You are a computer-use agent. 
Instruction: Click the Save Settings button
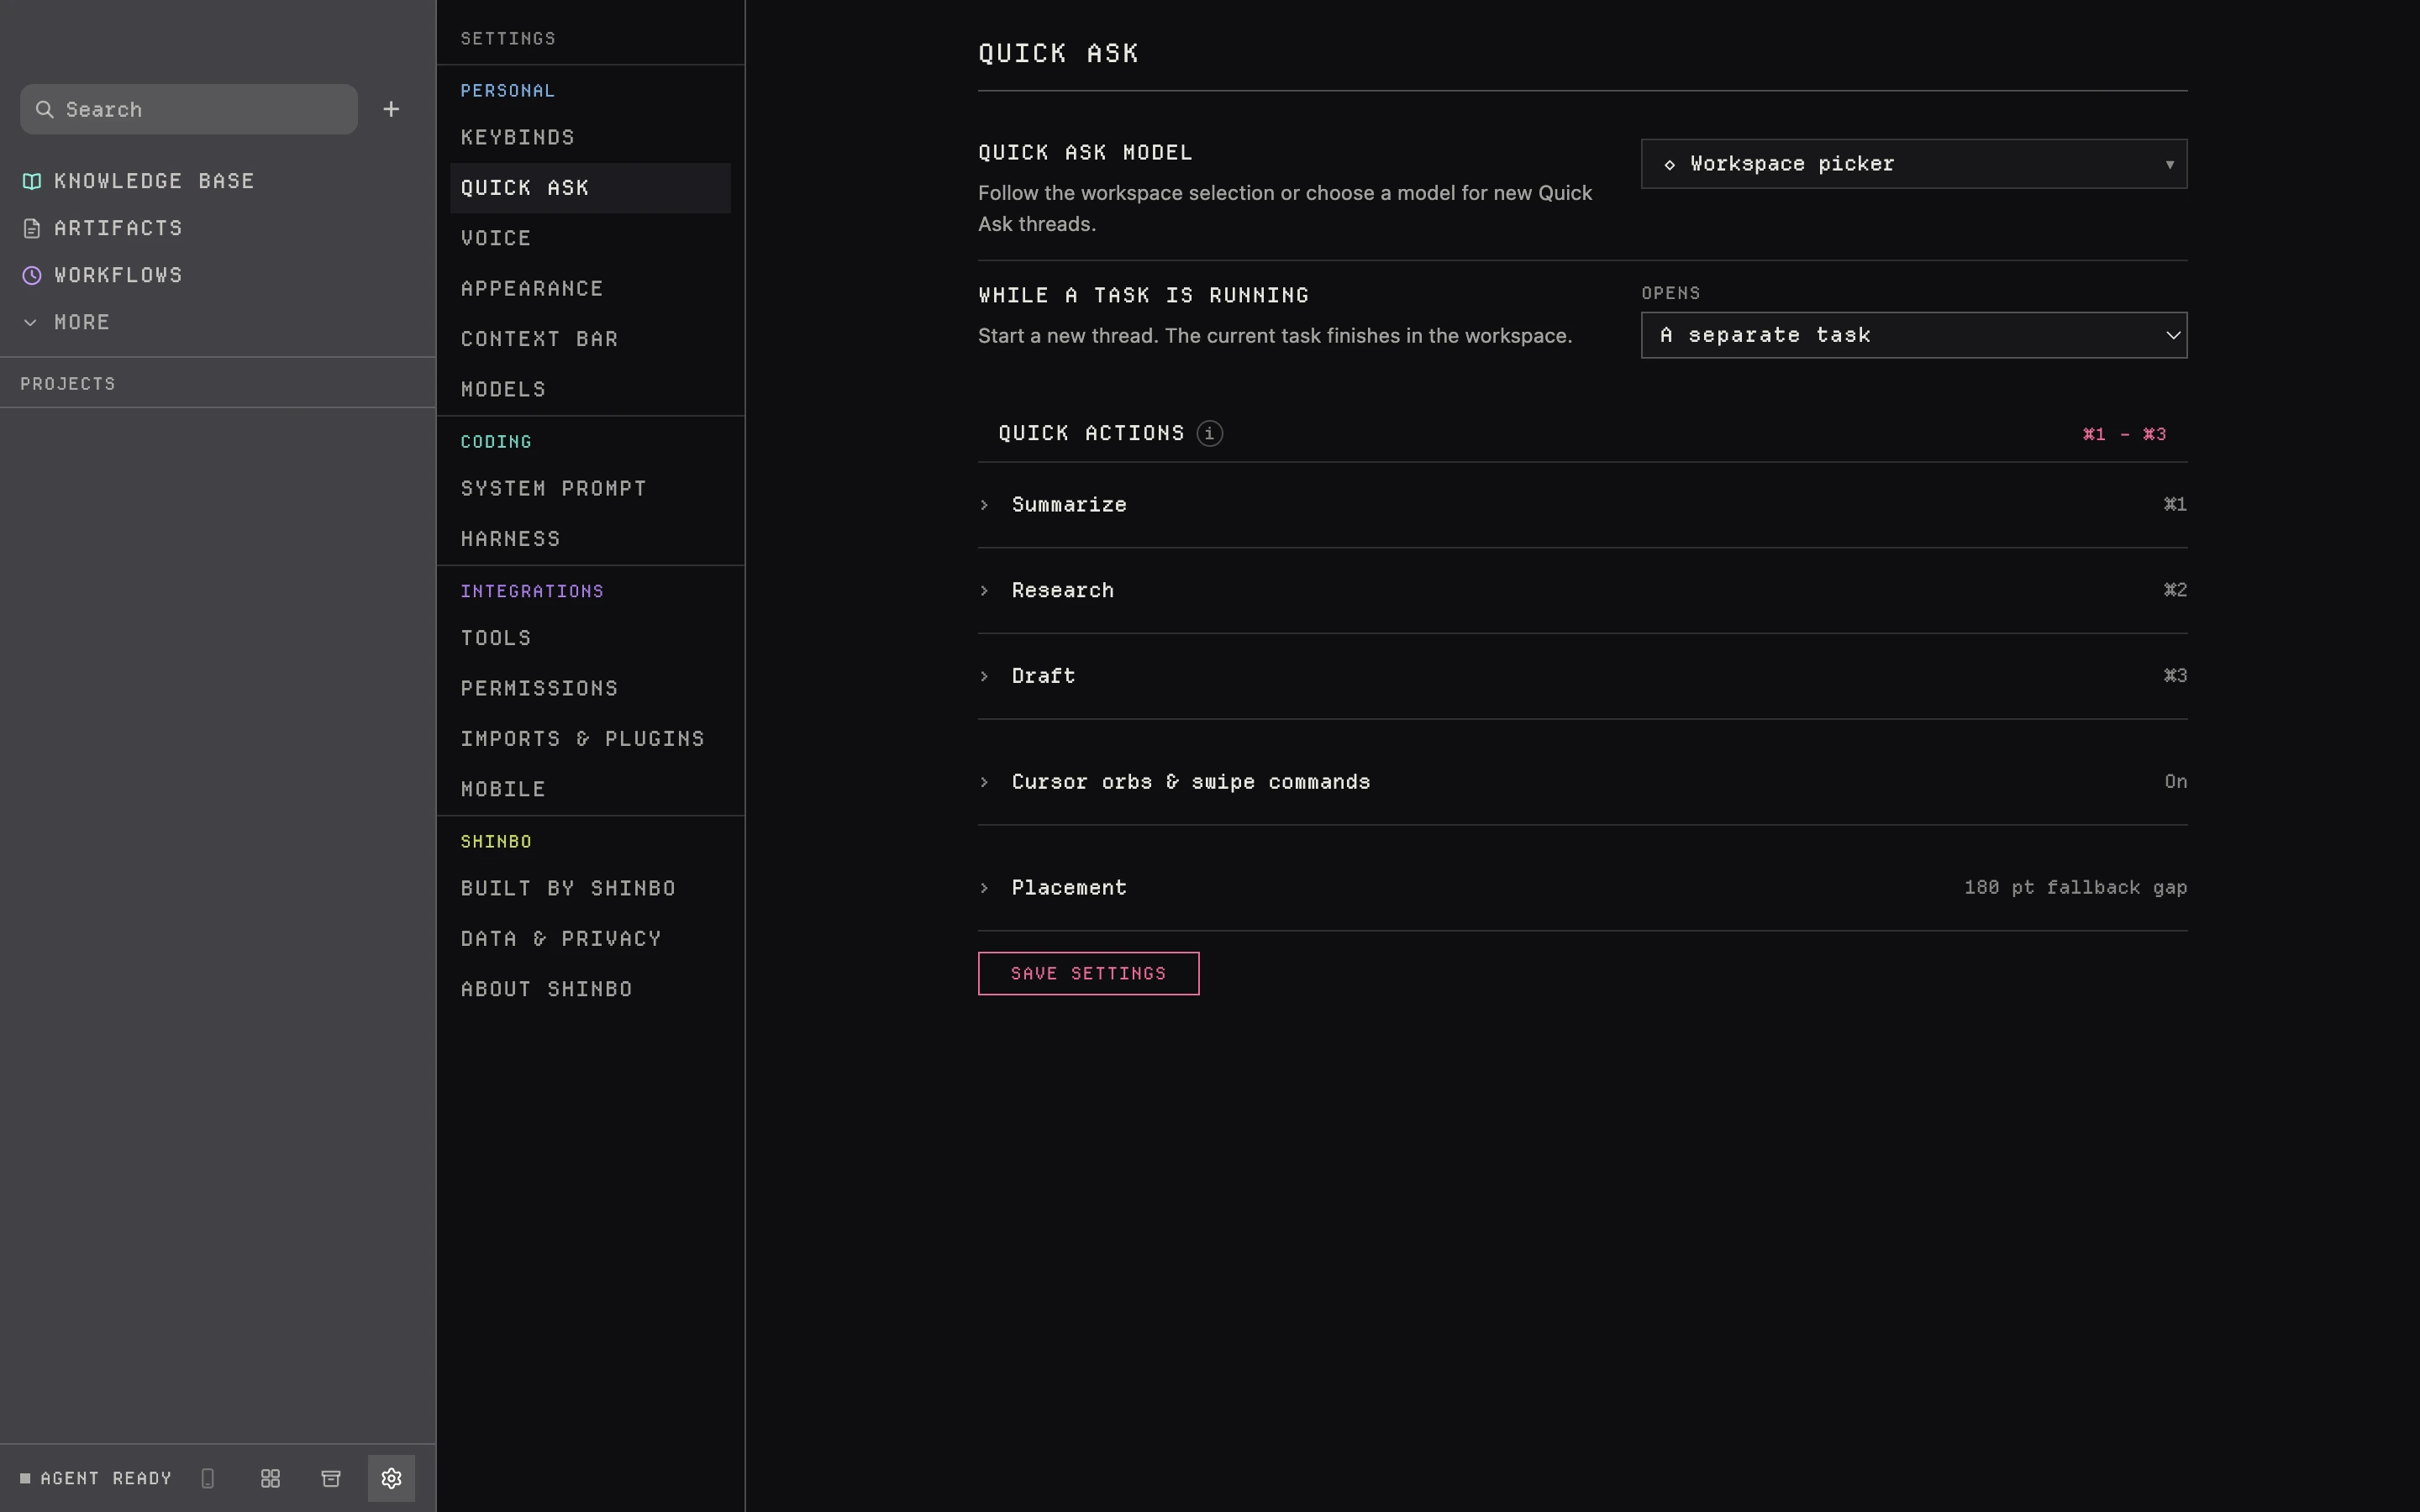tap(1088, 974)
